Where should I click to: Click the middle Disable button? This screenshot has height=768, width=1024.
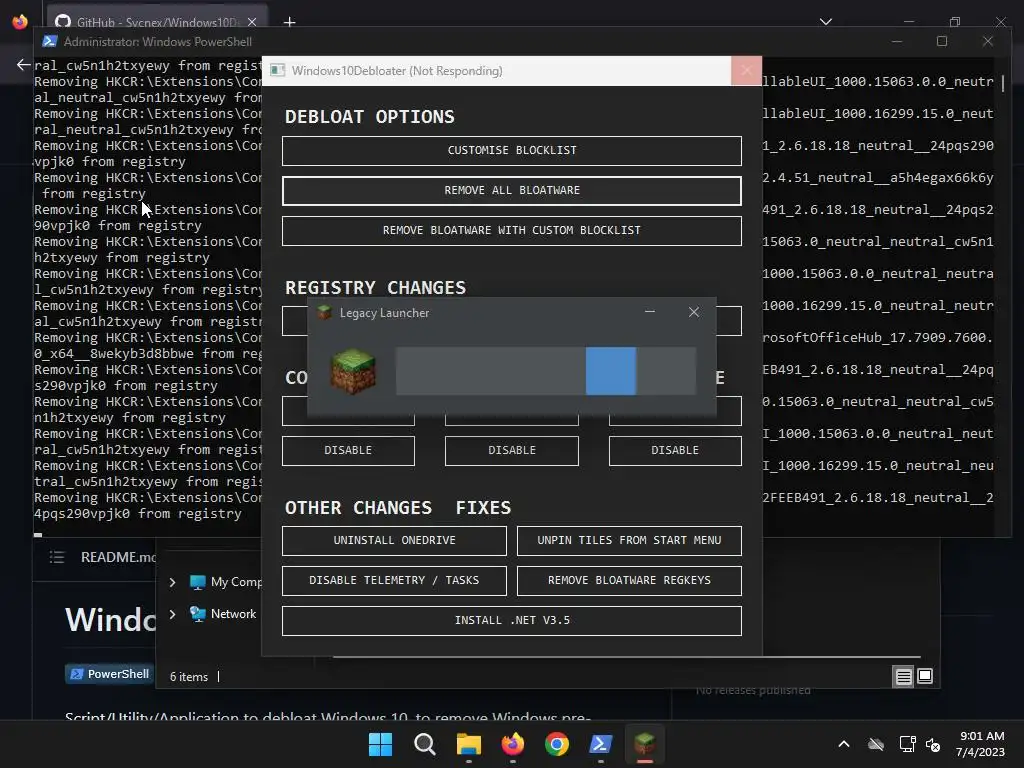(x=511, y=451)
